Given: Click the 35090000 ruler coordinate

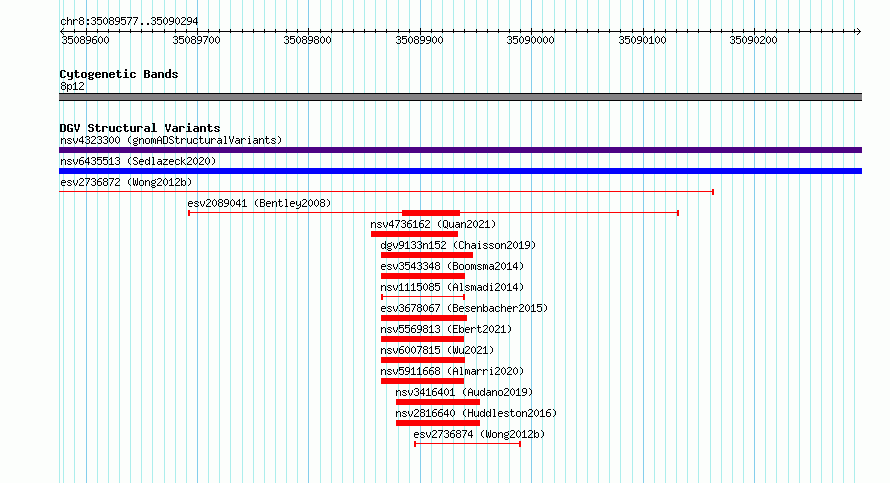Looking at the screenshot, I should (530, 40).
